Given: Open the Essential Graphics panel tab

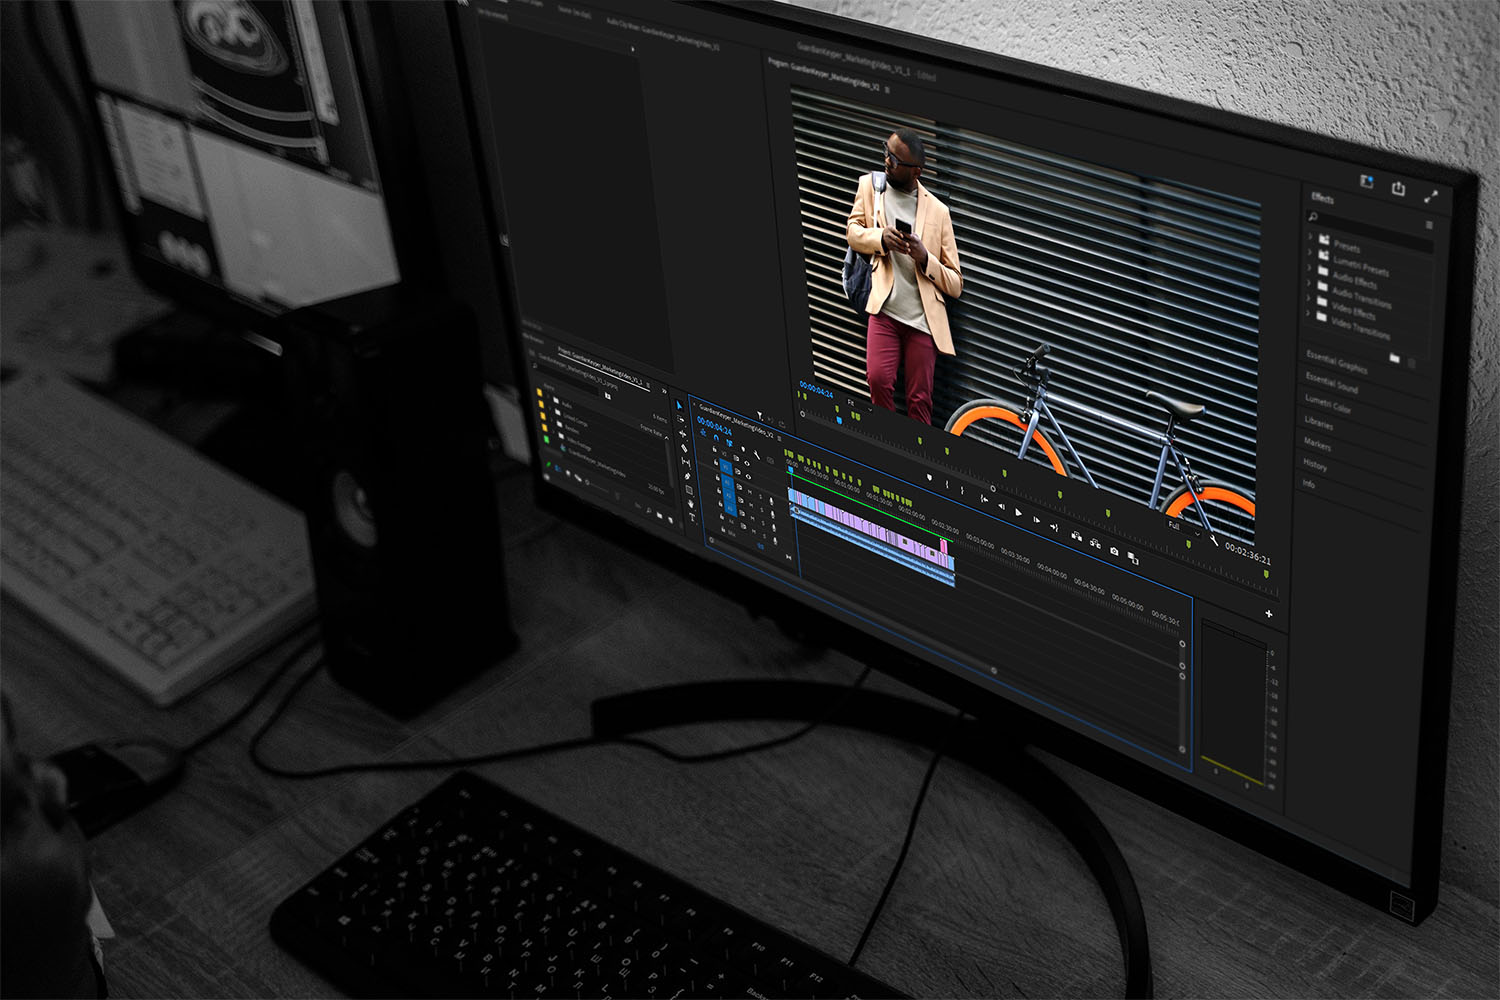Looking at the screenshot, I should 1337,362.
